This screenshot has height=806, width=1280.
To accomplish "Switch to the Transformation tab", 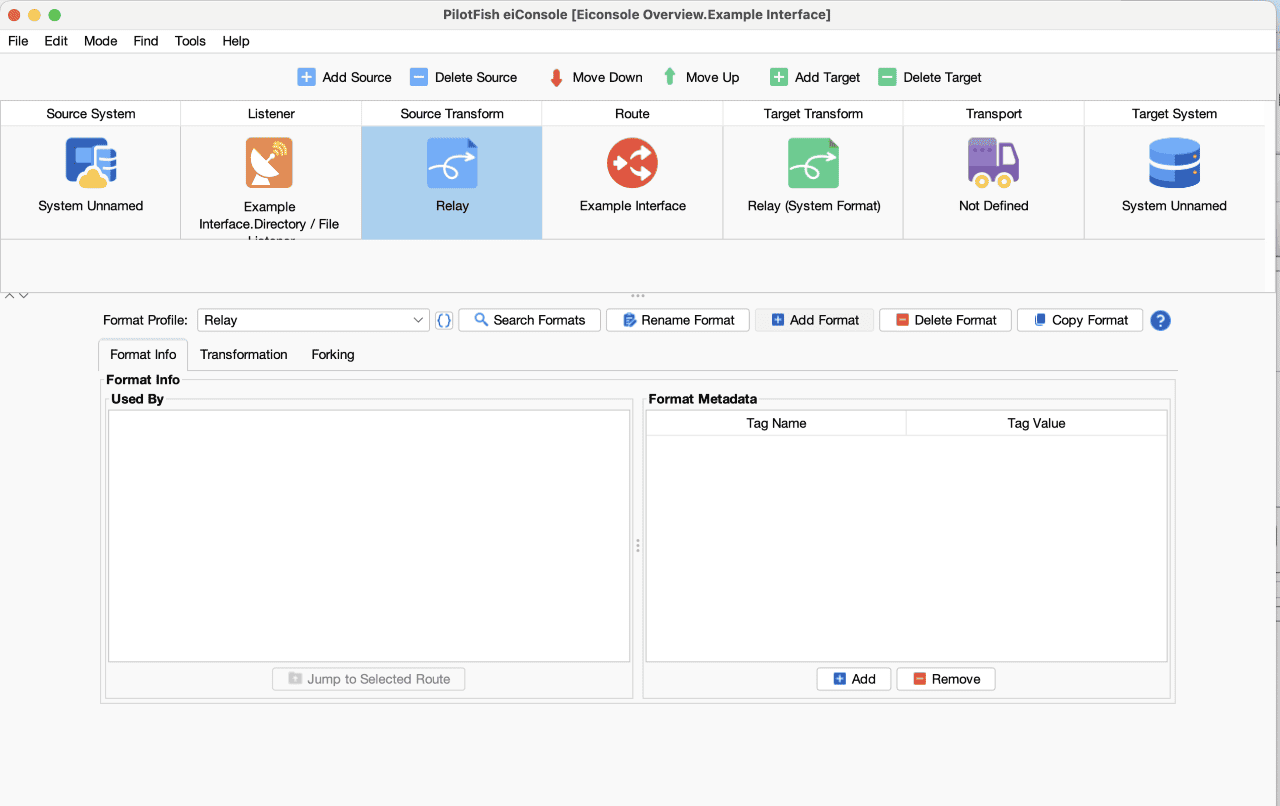I will pyautogui.click(x=244, y=355).
